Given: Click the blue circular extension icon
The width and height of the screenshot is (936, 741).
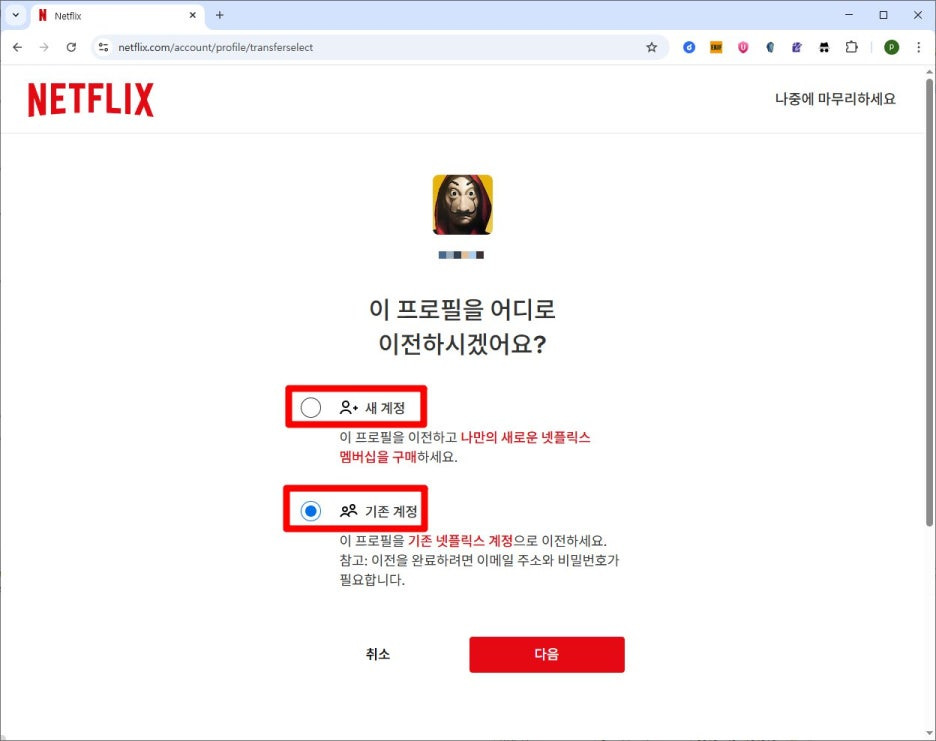Looking at the screenshot, I should click(689, 47).
